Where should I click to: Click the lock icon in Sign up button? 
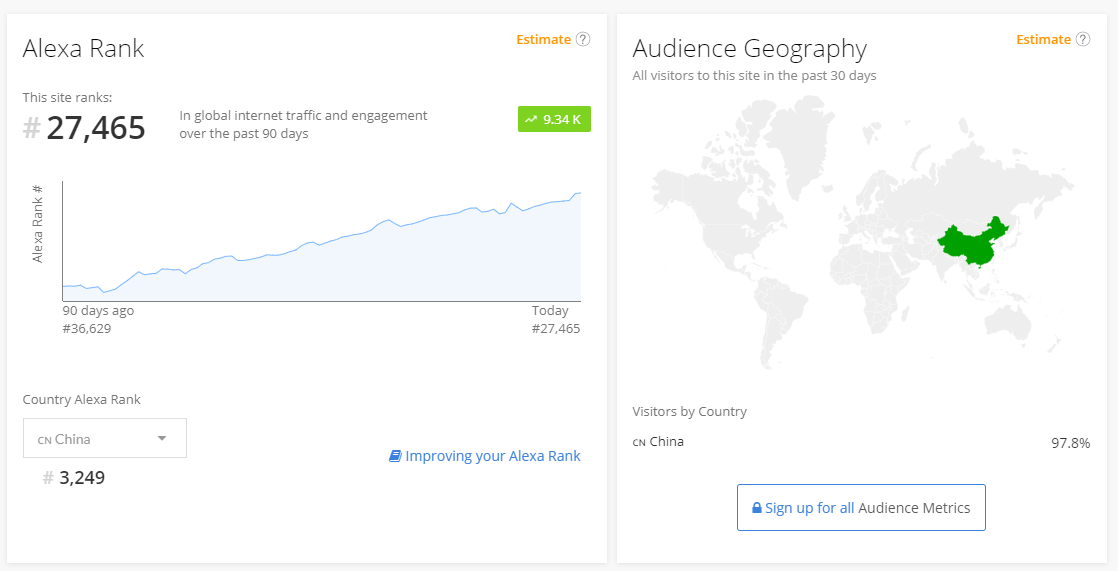(757, 508)
